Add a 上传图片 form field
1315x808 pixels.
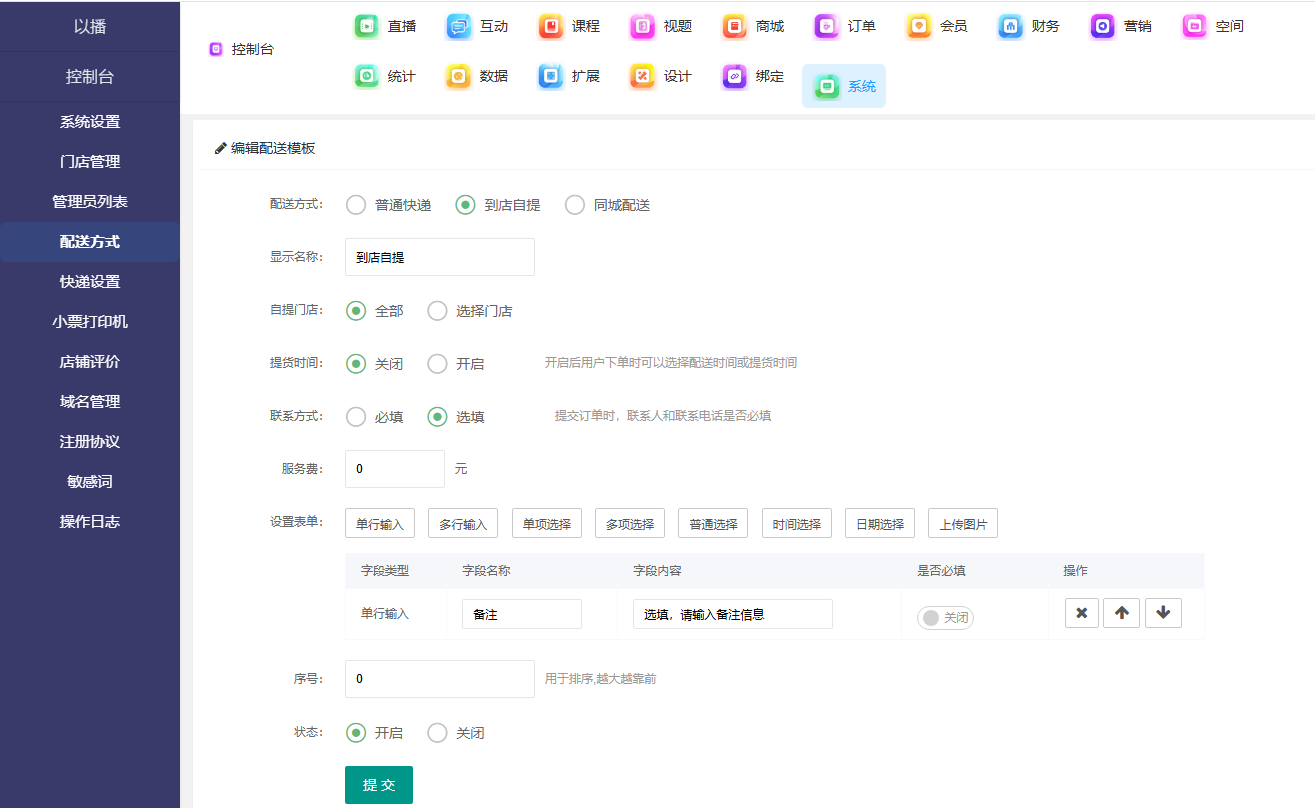tap(962, 524)
